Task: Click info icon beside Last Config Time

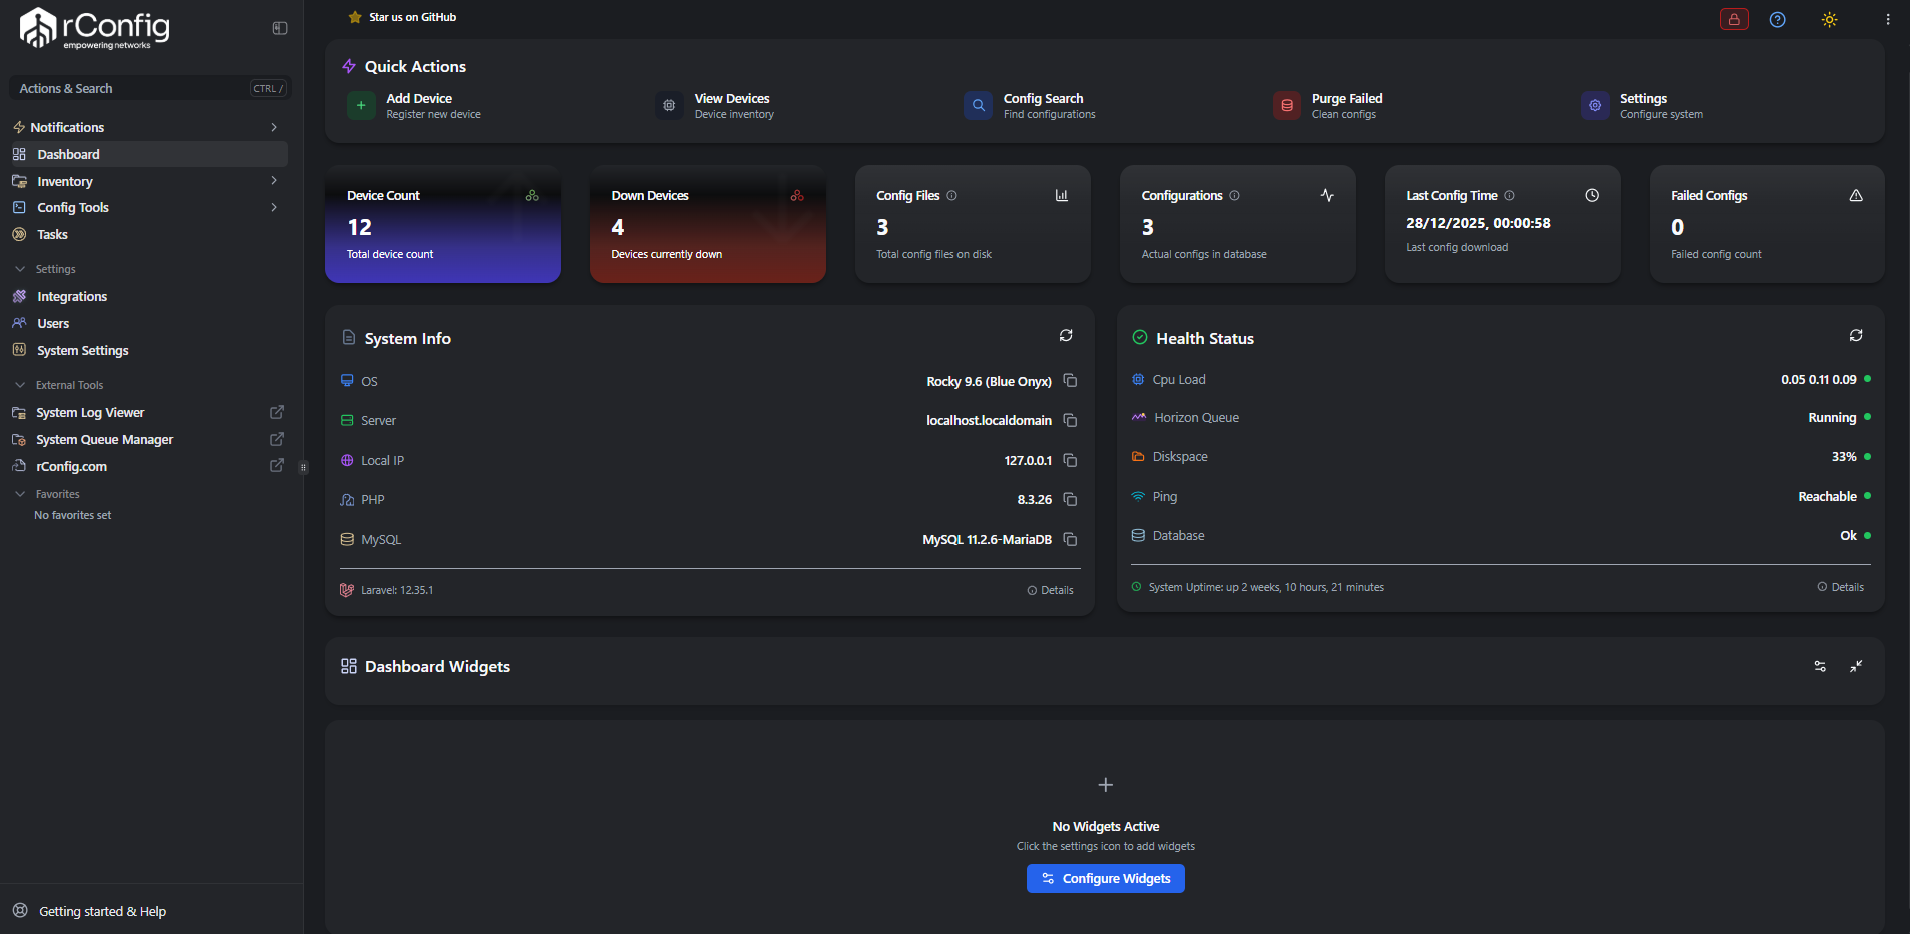Action: [x=1509, y=196]
